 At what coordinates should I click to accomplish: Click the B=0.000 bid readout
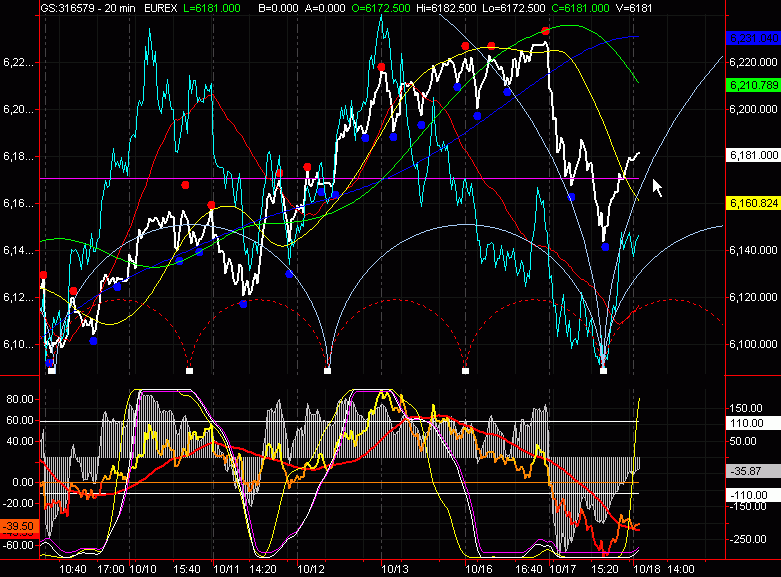coord(278,8)
